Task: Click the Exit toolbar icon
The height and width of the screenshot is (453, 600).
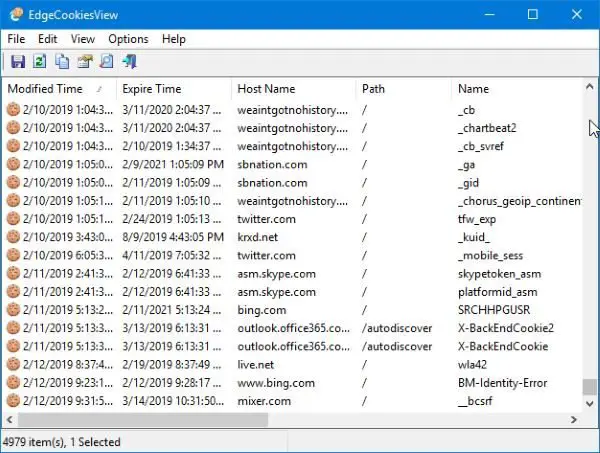Action: tap(130, 61)
